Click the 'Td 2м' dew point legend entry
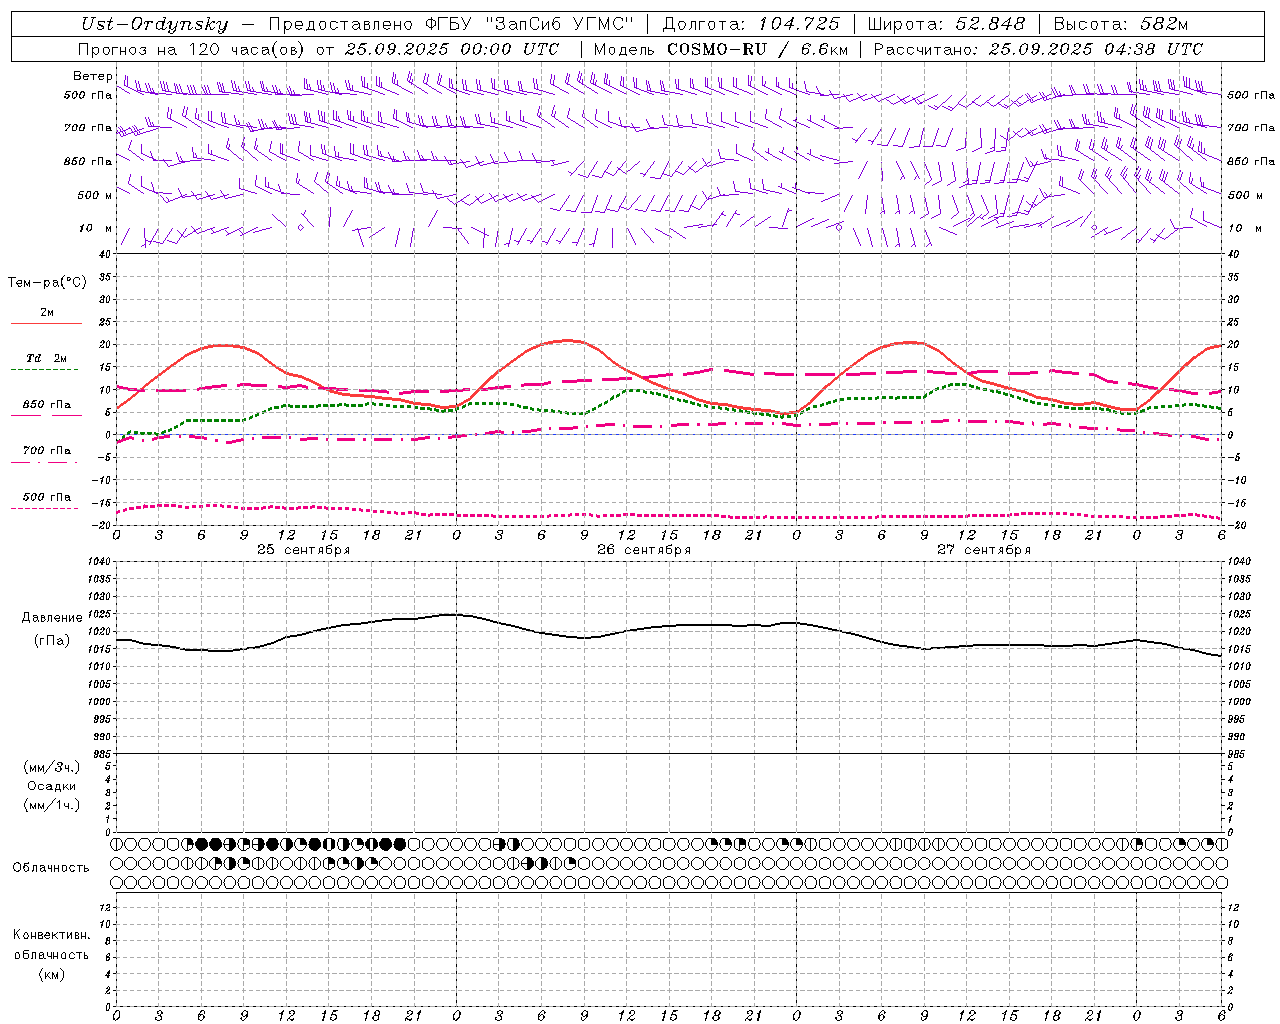The width and height of the screenshot is (1280, 1024). 47,357
